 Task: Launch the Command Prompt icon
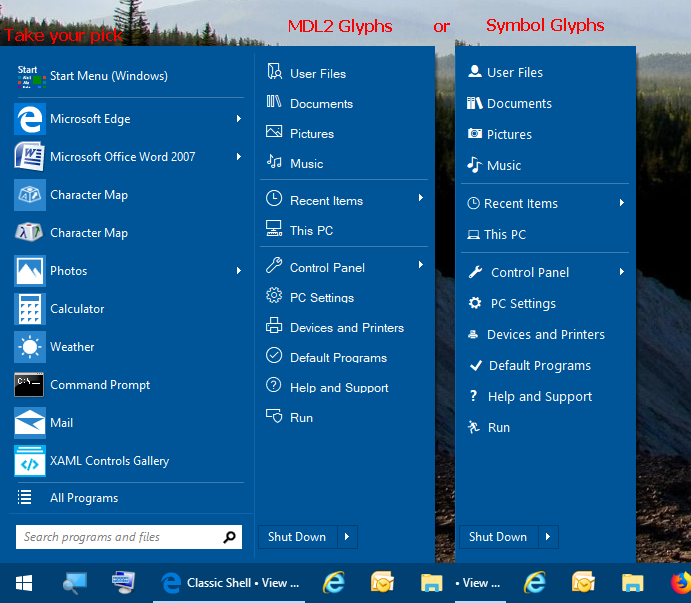click(30, 385)
